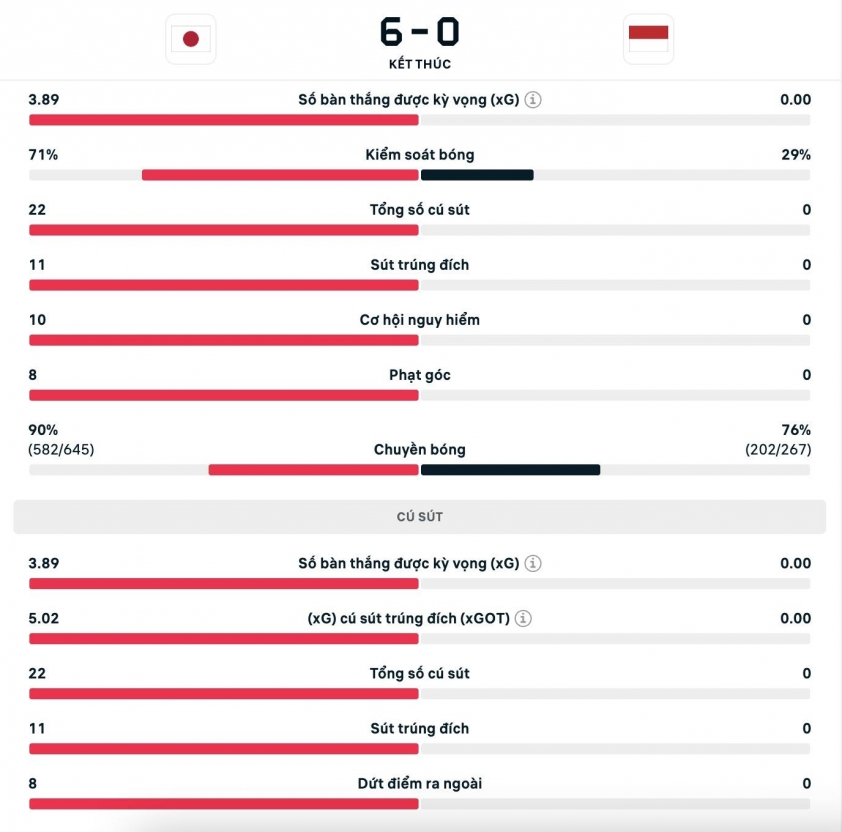Click the Phạt góc stat label
Viewport: 842px width, 832px height.
point(419,375)
